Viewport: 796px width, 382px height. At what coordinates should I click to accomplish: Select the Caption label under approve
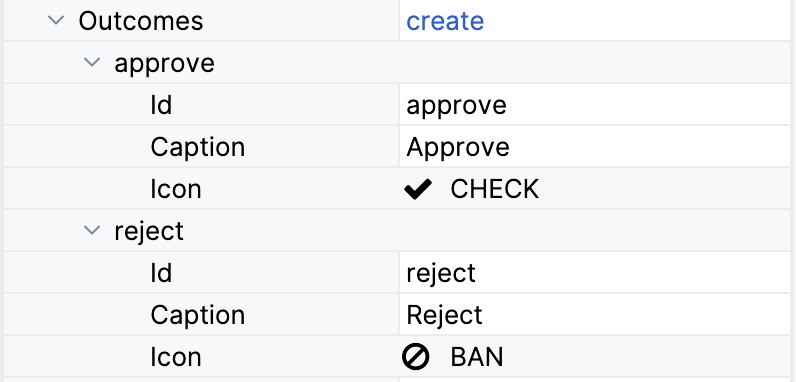coord(197,147)
